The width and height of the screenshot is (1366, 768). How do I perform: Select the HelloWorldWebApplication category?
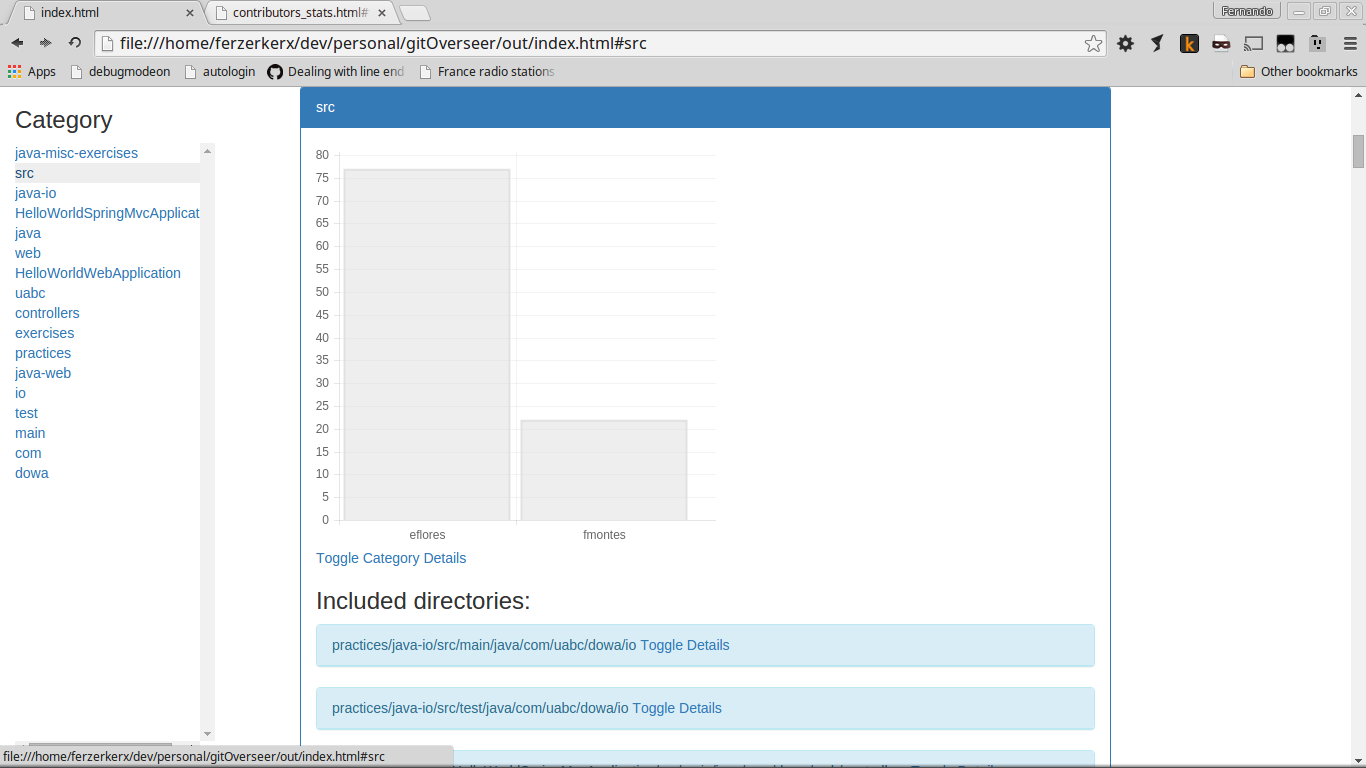coord(98,273)
